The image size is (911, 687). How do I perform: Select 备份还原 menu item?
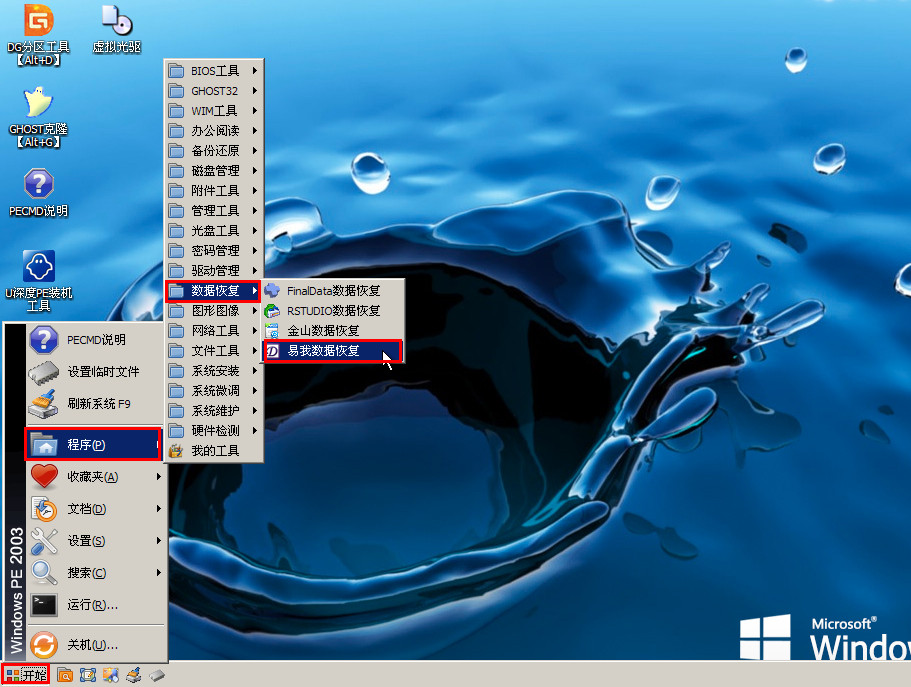point(213,151)
